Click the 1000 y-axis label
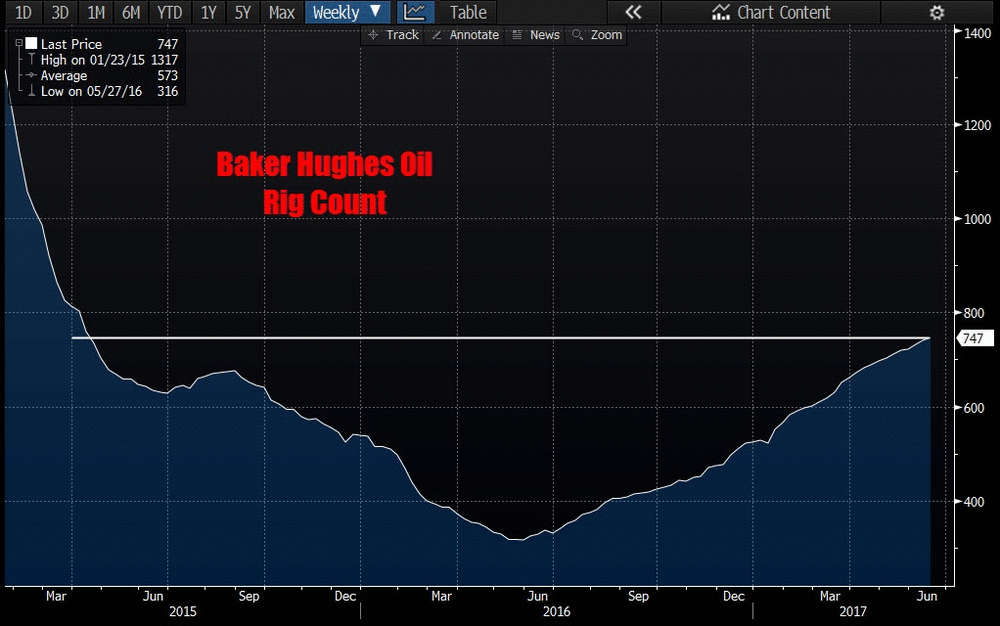The height and width of the screenshot is (626, 1000). pos(977,219)
